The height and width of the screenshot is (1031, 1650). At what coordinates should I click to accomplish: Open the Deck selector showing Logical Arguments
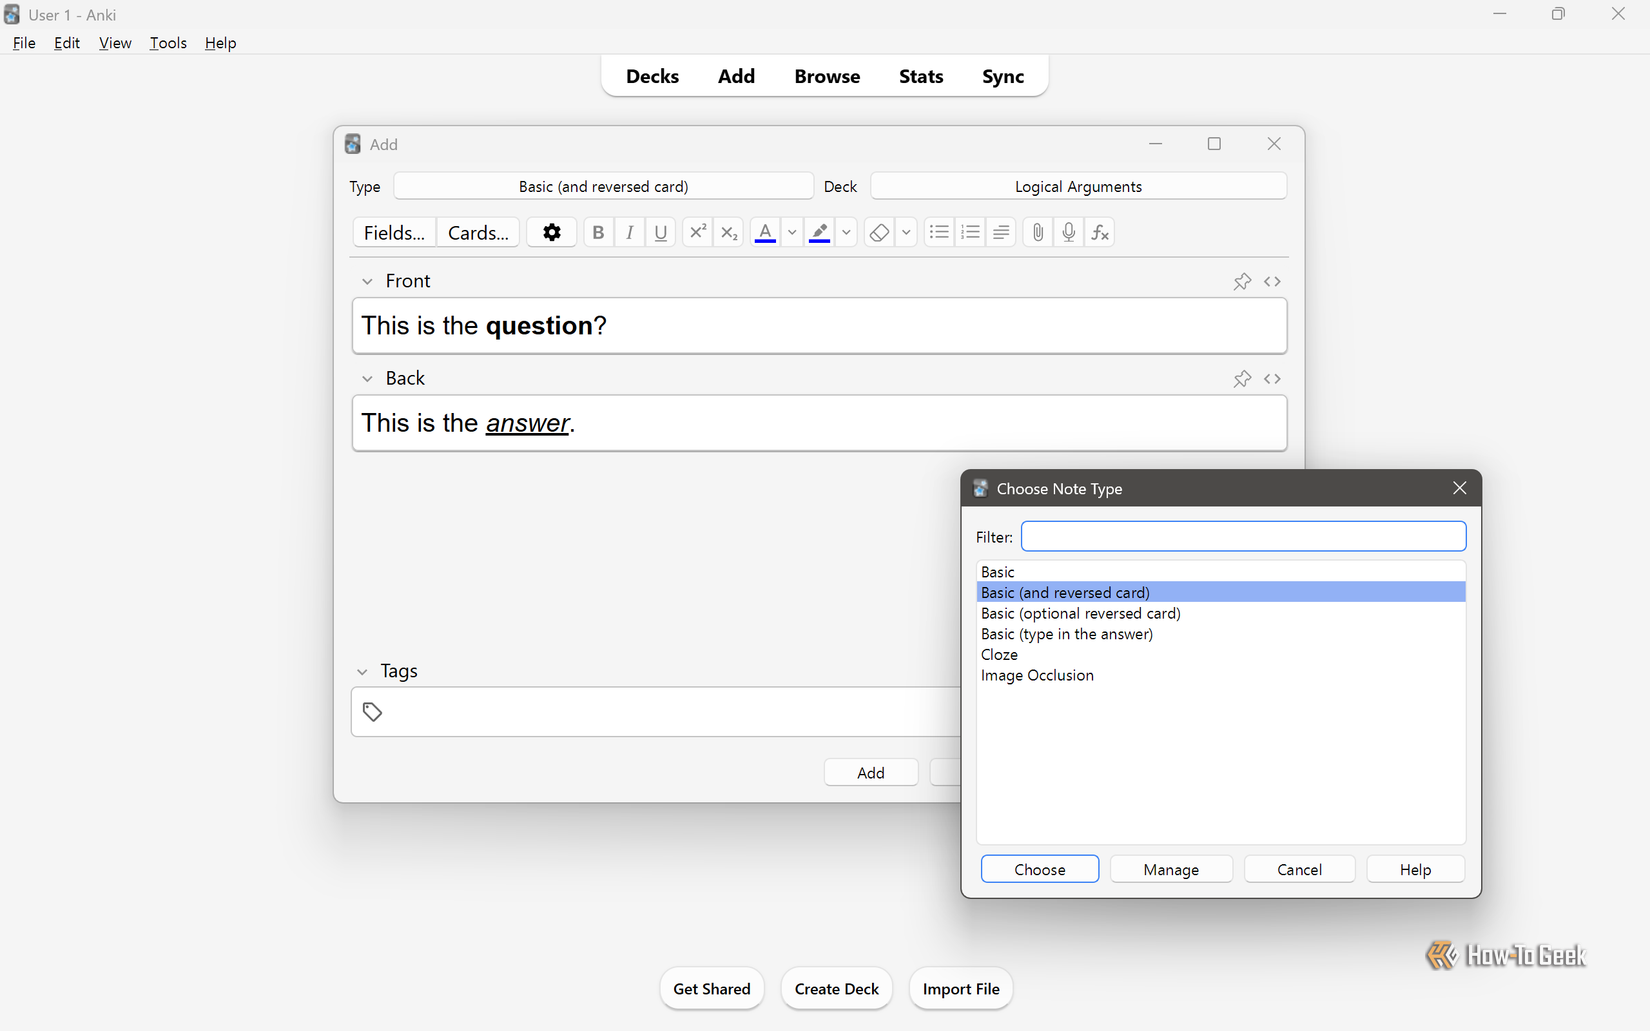click(x=1078, y=186)
